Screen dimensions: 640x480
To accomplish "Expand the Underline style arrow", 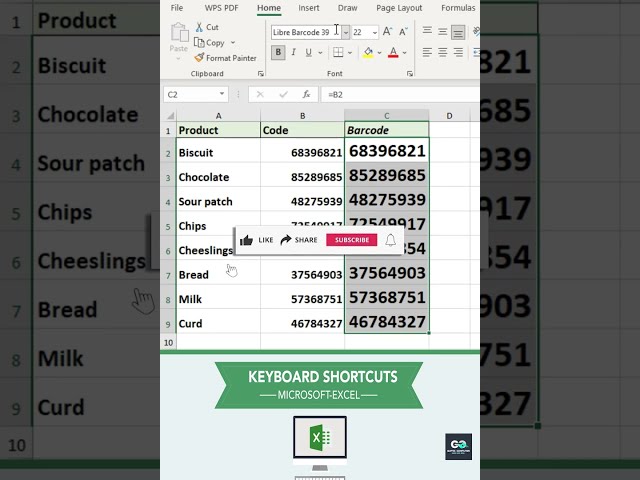I will click(320, 52).
